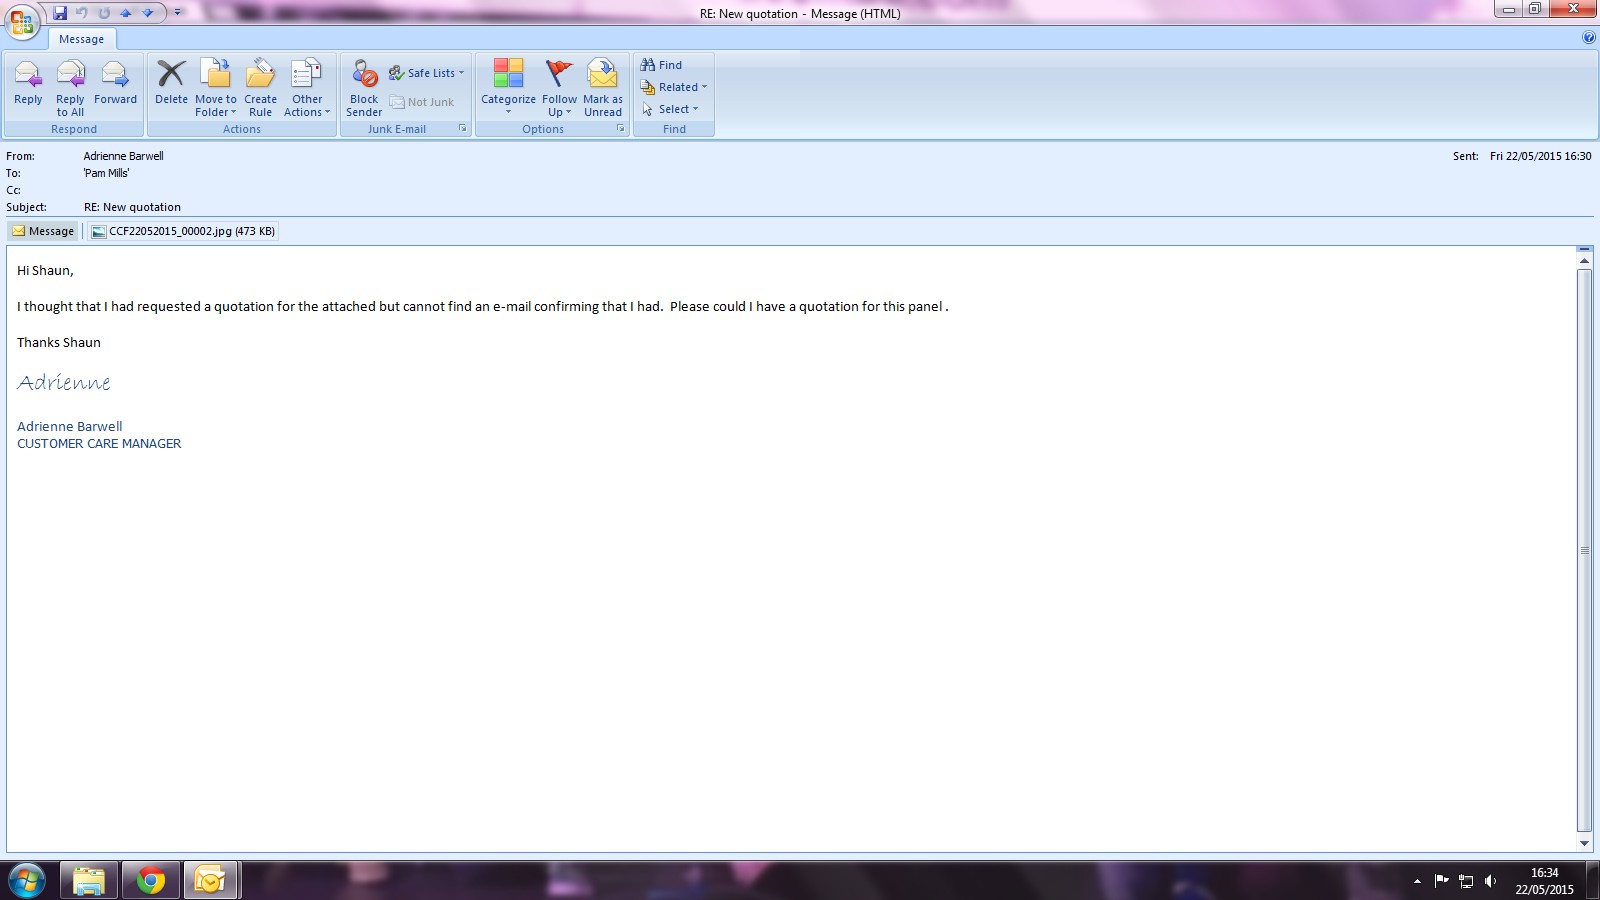This screenshot has width=1600, height=900.
Task: Click the vertical scrollbar of message body
Action: click(1584, 550)
